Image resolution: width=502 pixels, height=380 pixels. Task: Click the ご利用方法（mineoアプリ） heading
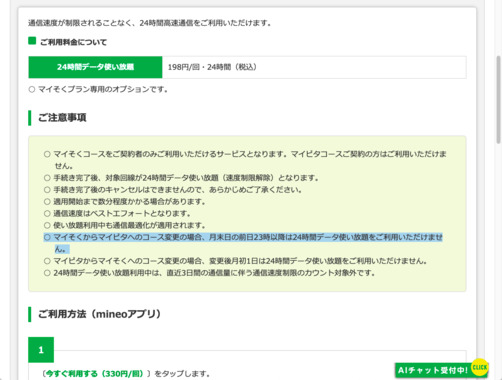99,314
